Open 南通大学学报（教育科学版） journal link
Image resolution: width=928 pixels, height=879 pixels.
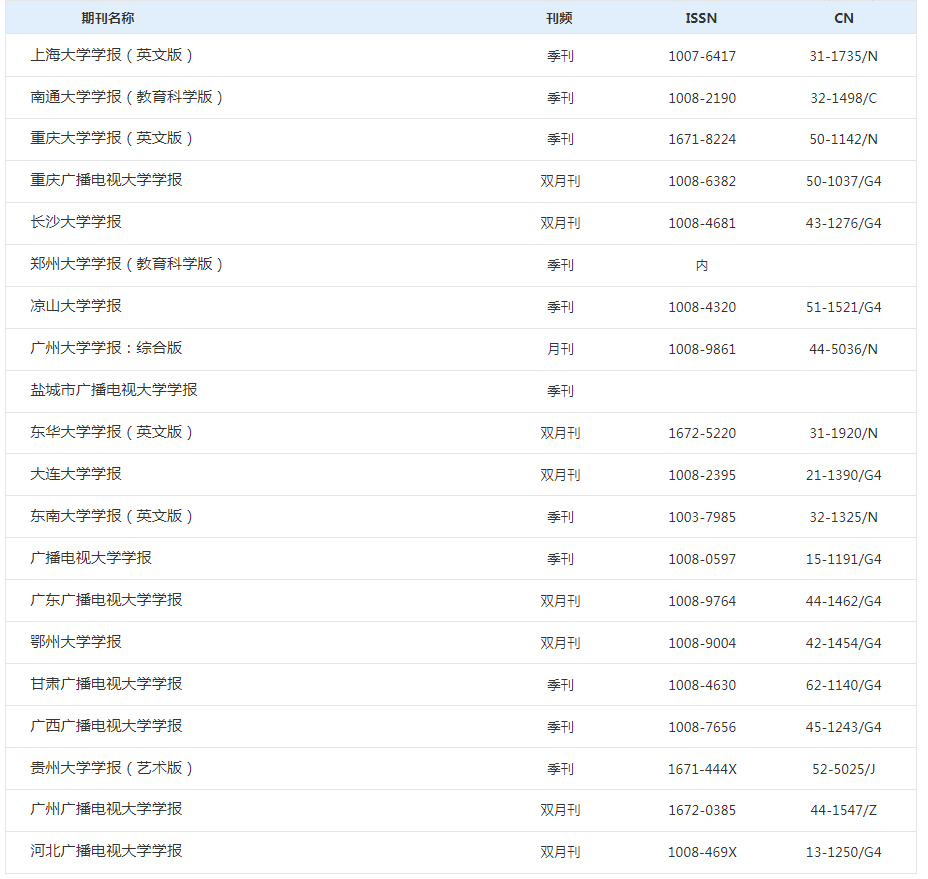point(127,97)
